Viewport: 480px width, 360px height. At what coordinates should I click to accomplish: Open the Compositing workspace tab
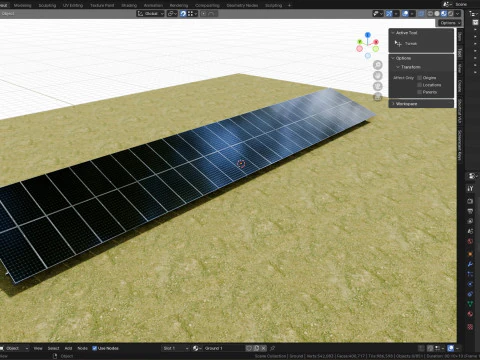pyautogui.click(x=207, y=5)
